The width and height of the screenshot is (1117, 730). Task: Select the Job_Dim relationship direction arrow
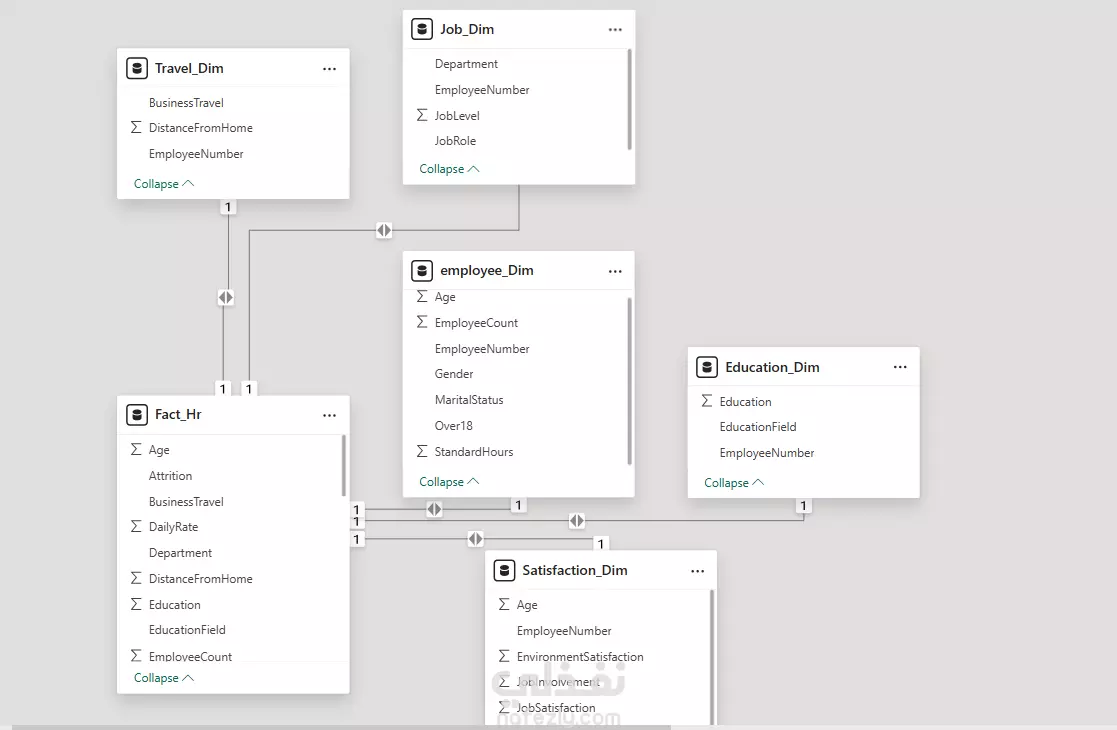(x=384, y=230)
